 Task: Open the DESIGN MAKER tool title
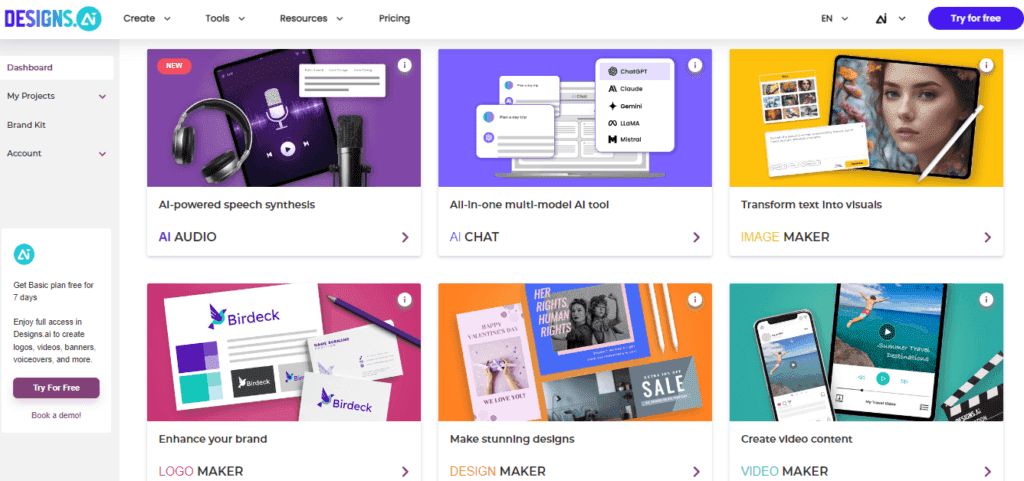pos(498,471)
